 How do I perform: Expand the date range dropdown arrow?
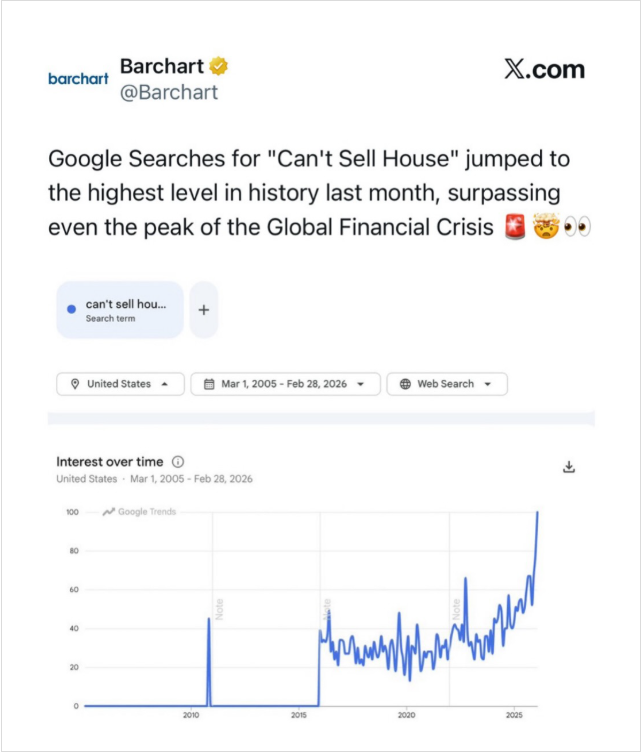[360, 384]
